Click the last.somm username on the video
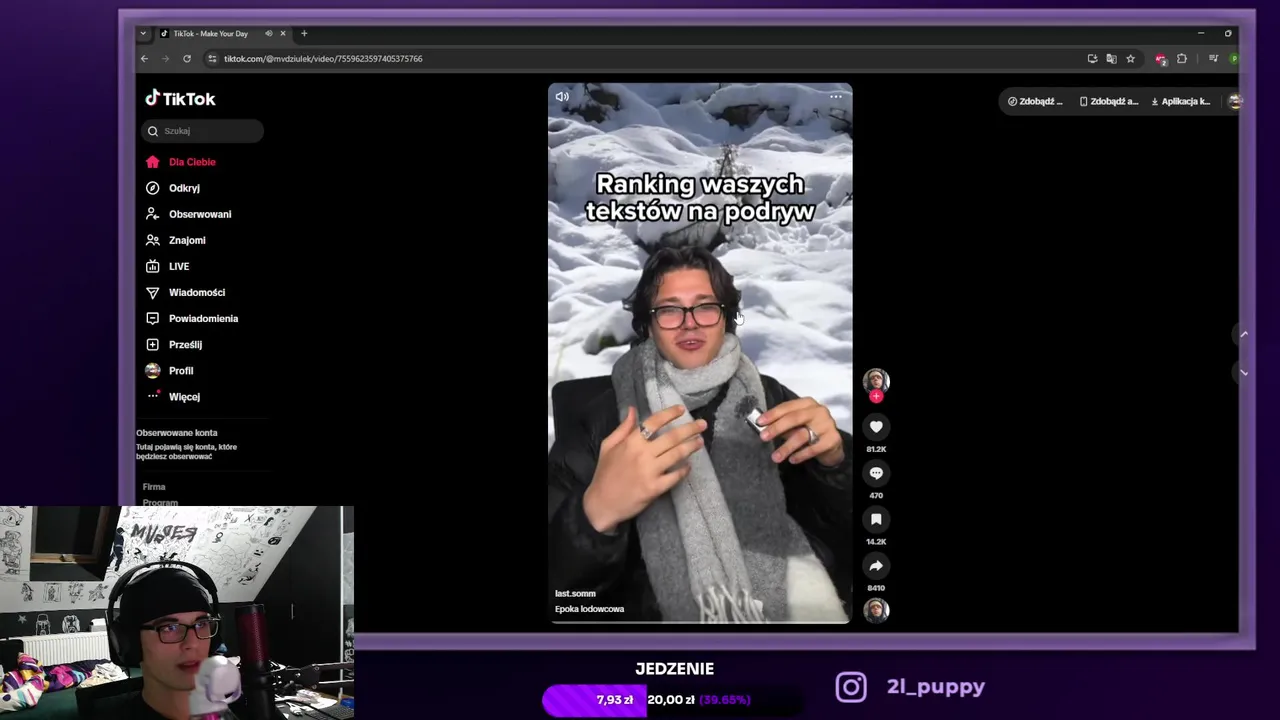1280x720 pixels. click(x=575, y=594)
